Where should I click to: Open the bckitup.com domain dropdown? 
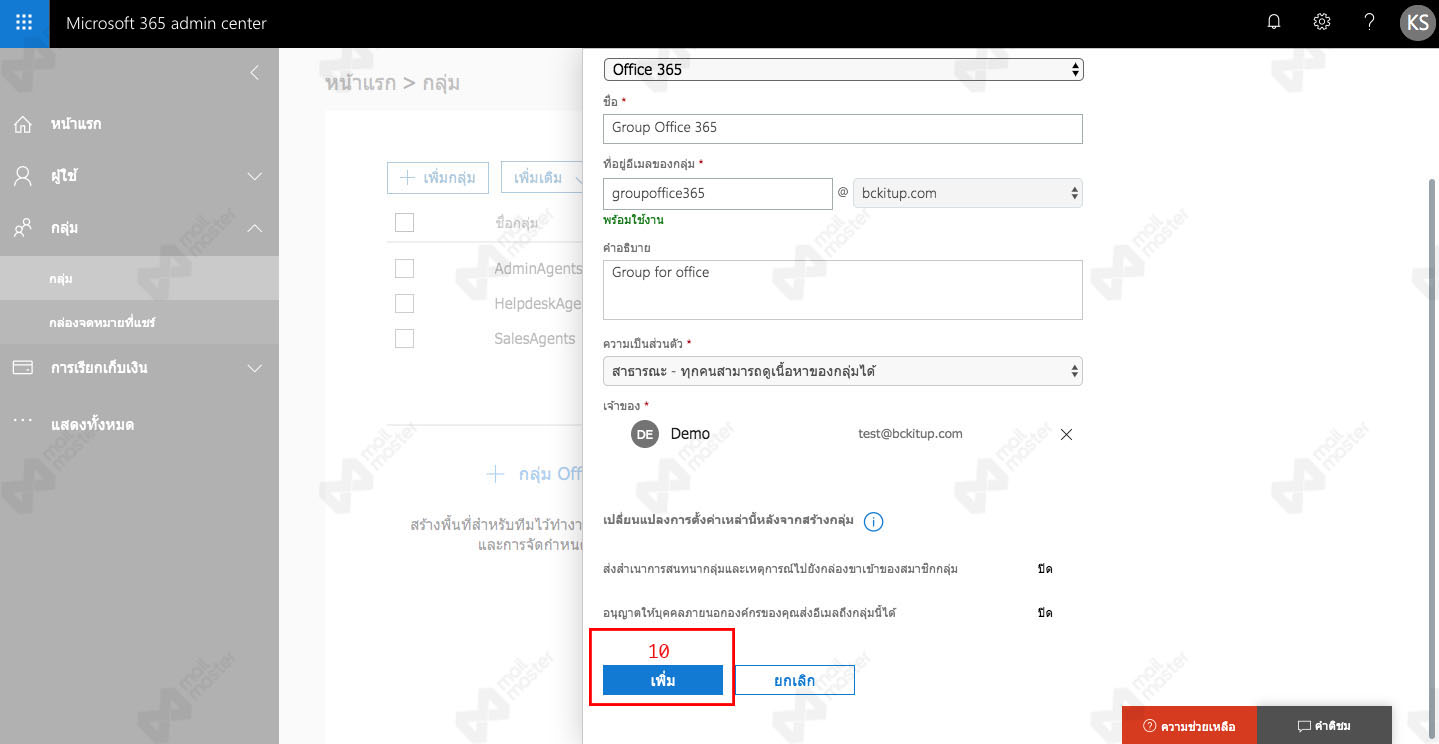pos(969,193)
